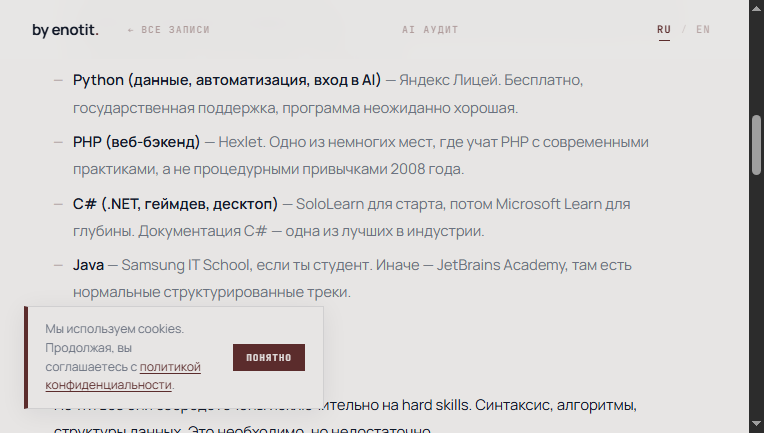The width and height of the screenshot is (764, 433).
Task: Click the vertical scrollbar thumb
Action: tap(756, 145)
